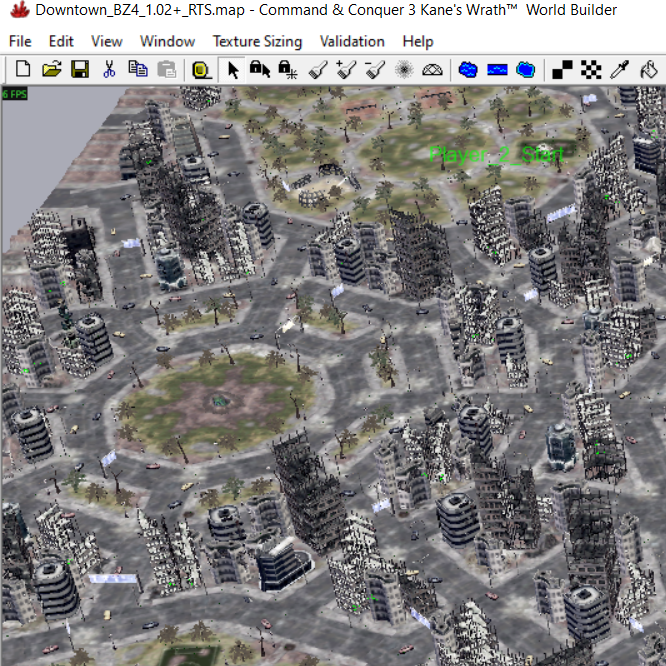Select the yellow tape measure ruler tool
This screenshot has width=666, height=666.
pos(201,69)
